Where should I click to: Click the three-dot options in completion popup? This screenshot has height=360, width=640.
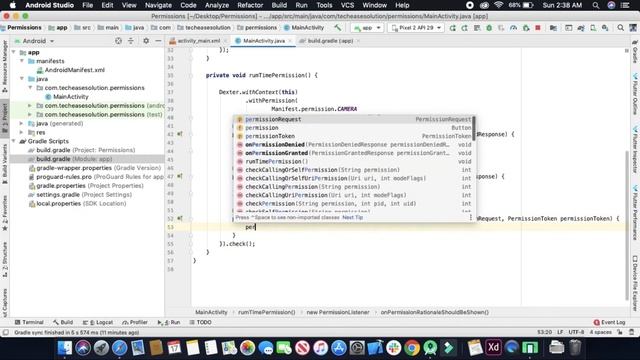click(471, 218)
